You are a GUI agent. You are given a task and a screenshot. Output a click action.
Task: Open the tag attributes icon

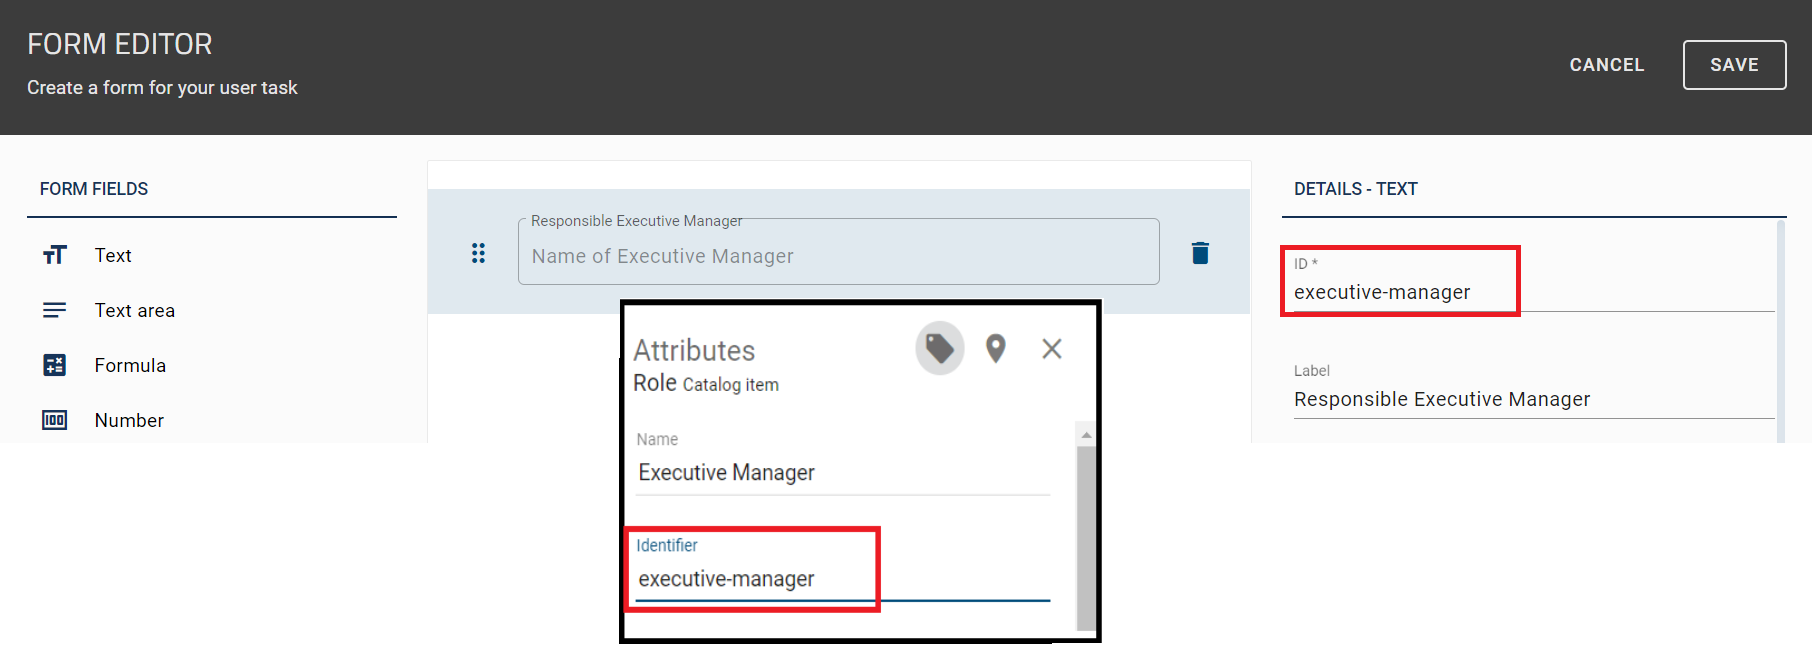pos(940,348)
